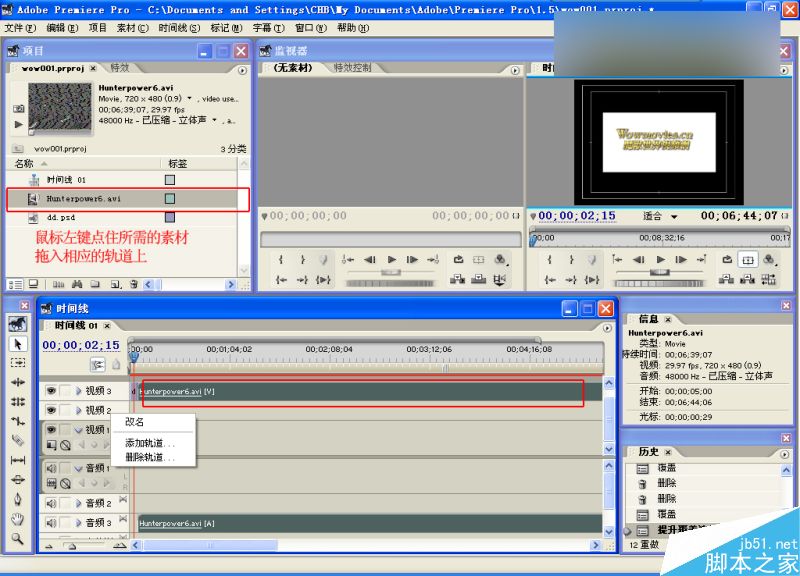
Task: Expand Audio 2 track
Action: tap(79, 503)
